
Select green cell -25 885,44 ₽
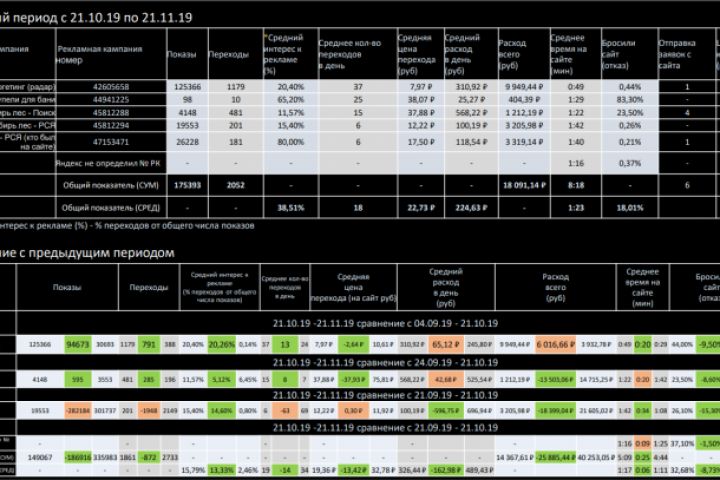pyautogui.click(x=556, y=457)
